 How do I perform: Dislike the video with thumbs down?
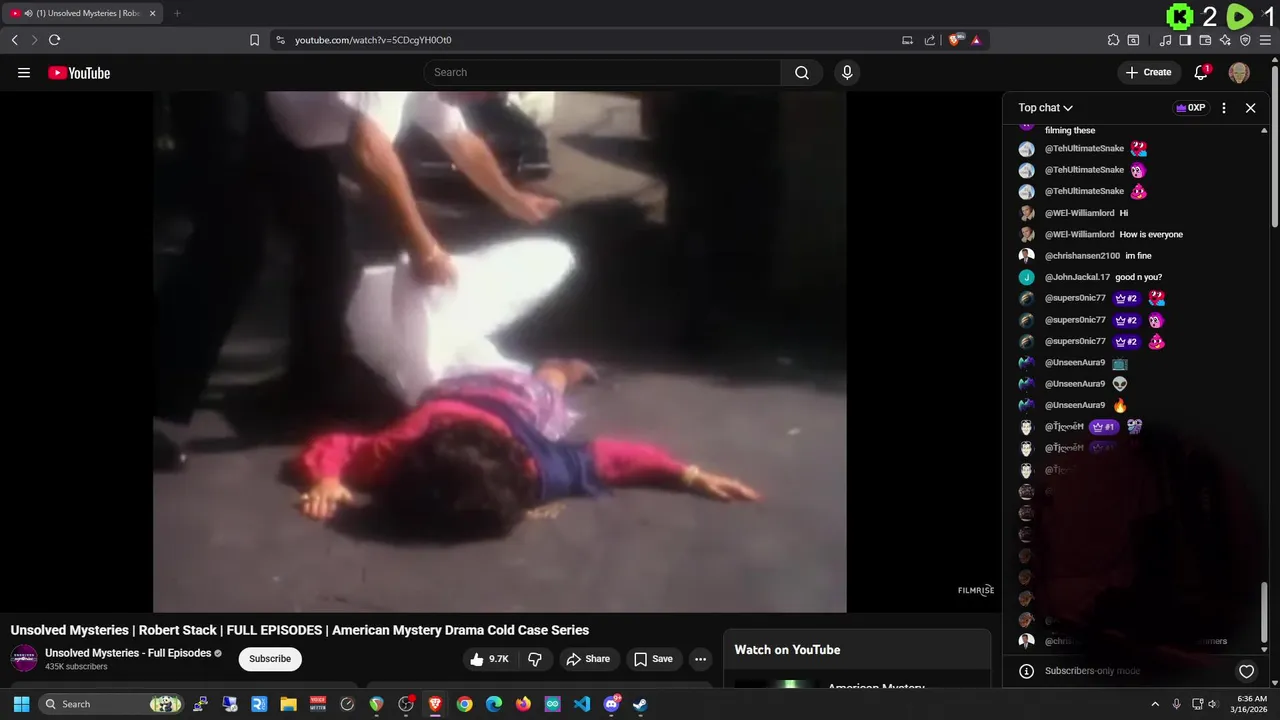coord(535,659)
